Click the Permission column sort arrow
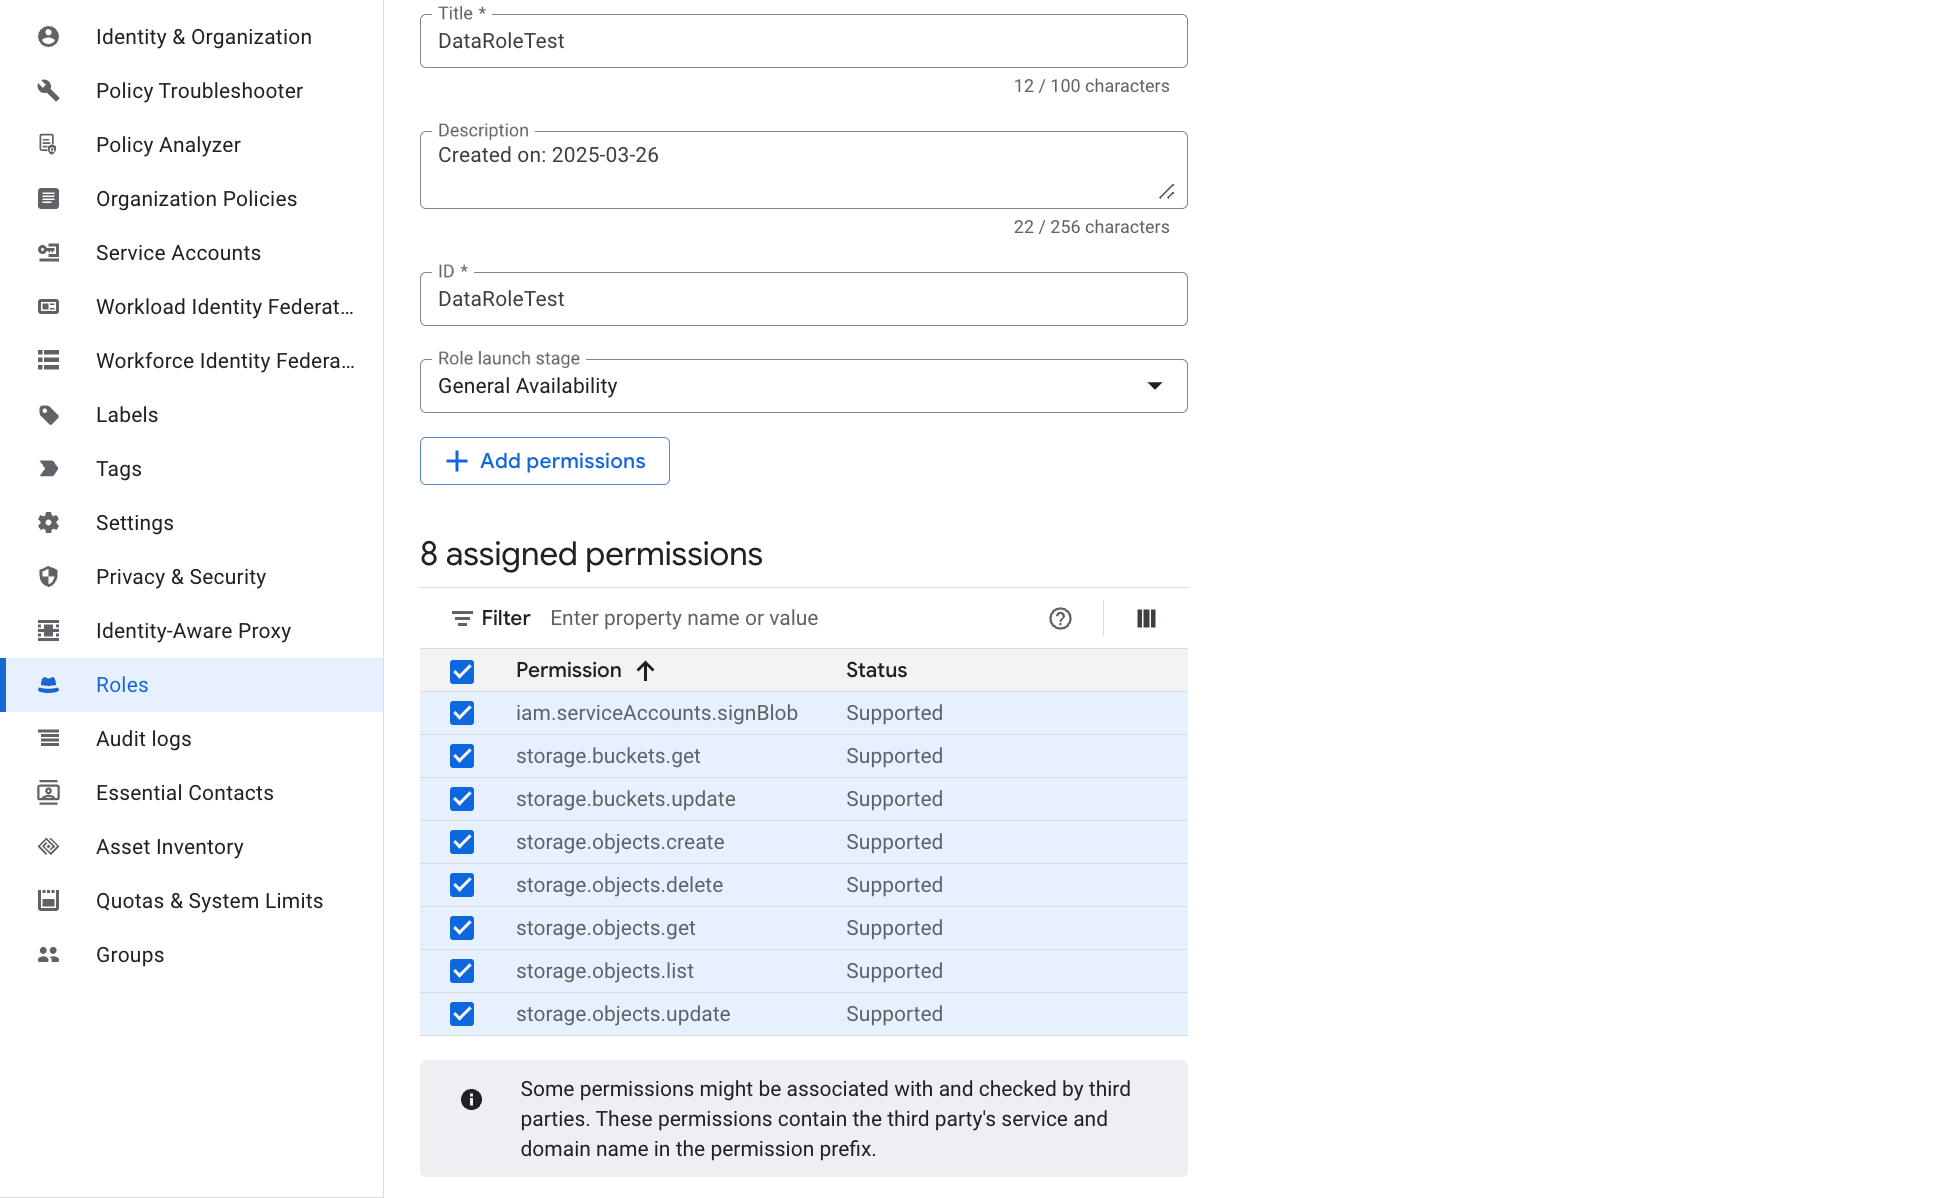 (x=645, y=671)
